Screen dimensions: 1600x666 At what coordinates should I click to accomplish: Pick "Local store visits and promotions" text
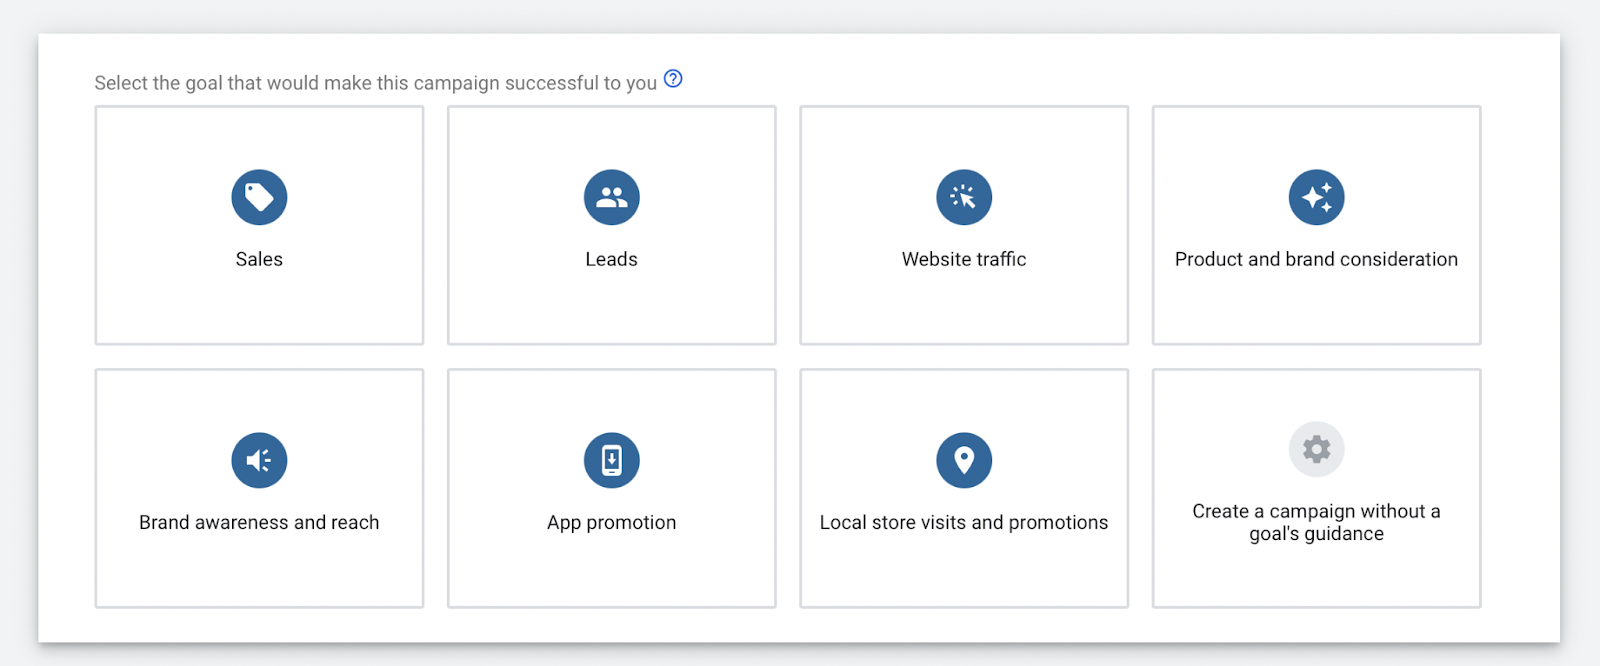tap(964, 522)
